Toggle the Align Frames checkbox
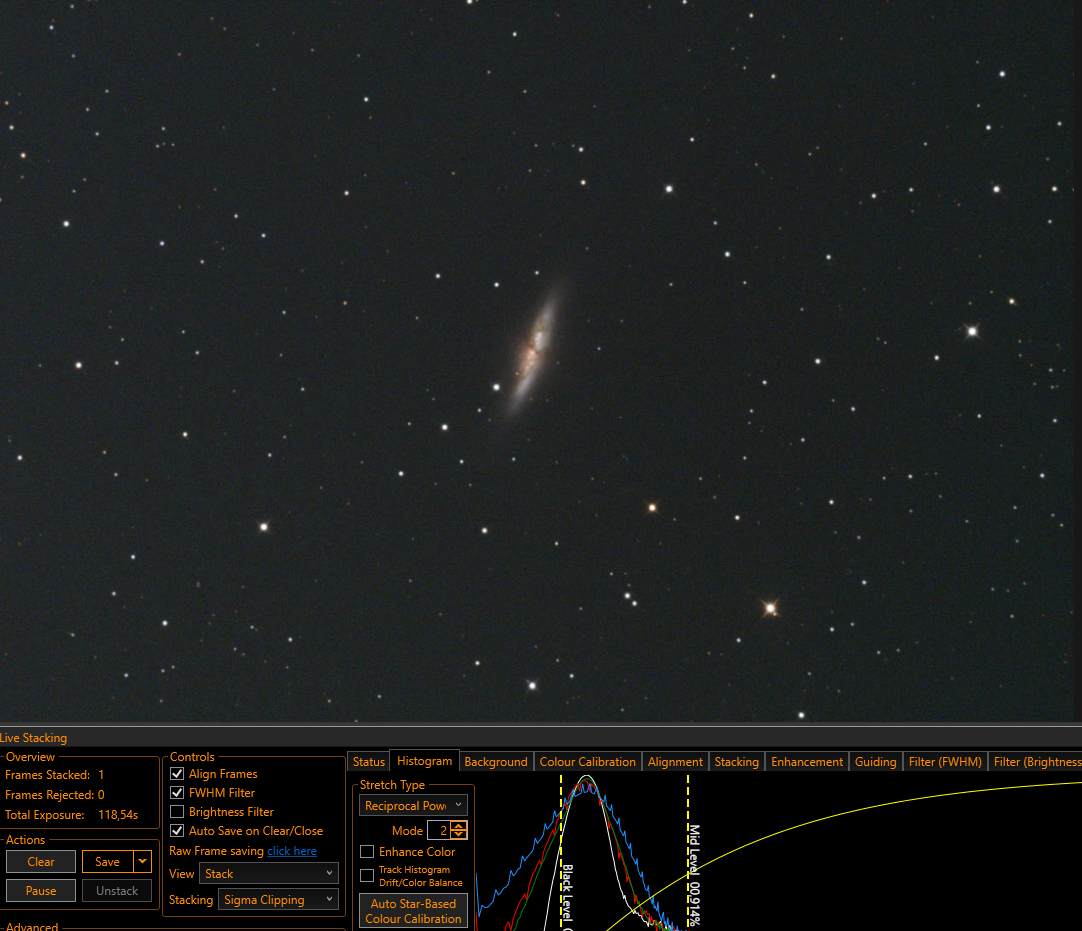 click(177, 774)
